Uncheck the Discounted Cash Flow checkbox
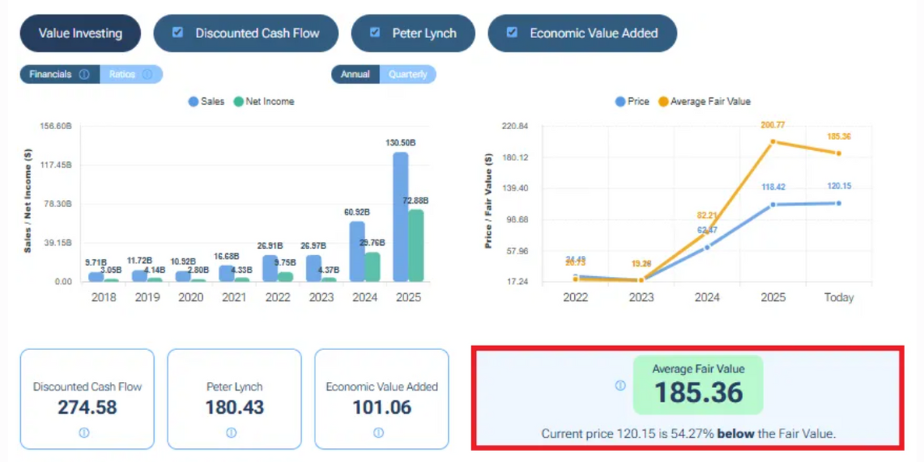924x462 pixels. [x=178, y=33]
